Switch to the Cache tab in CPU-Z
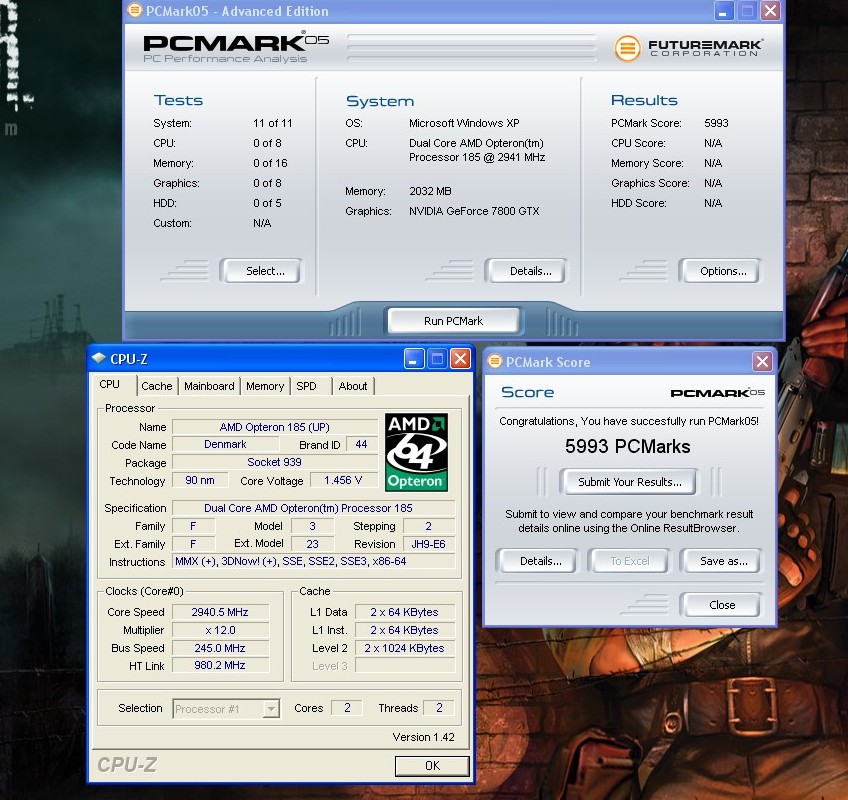The height and width of the screenshot is (800, 848). coord(156,386)
